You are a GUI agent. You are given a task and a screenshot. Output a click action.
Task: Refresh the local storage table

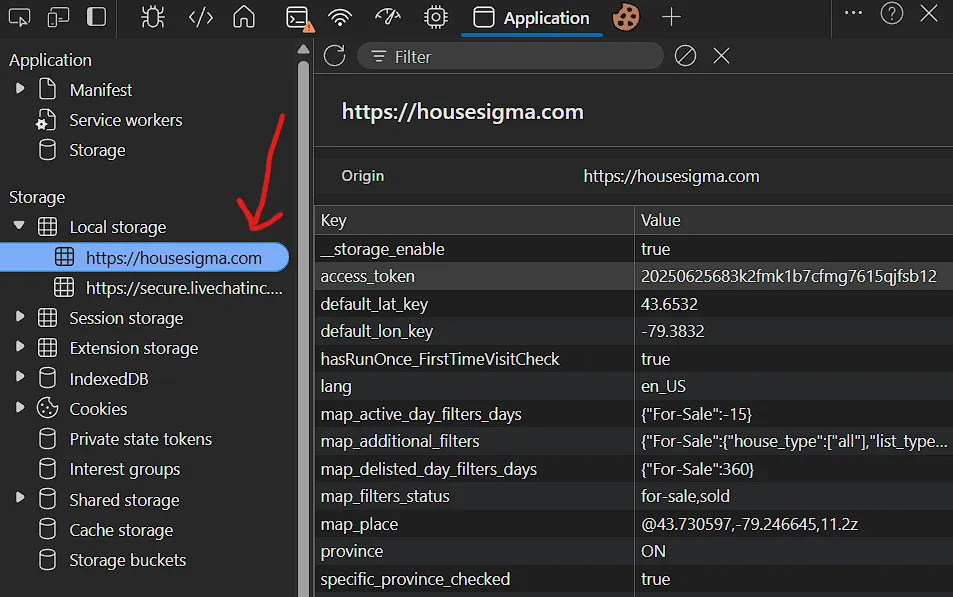tap(334, 56)
